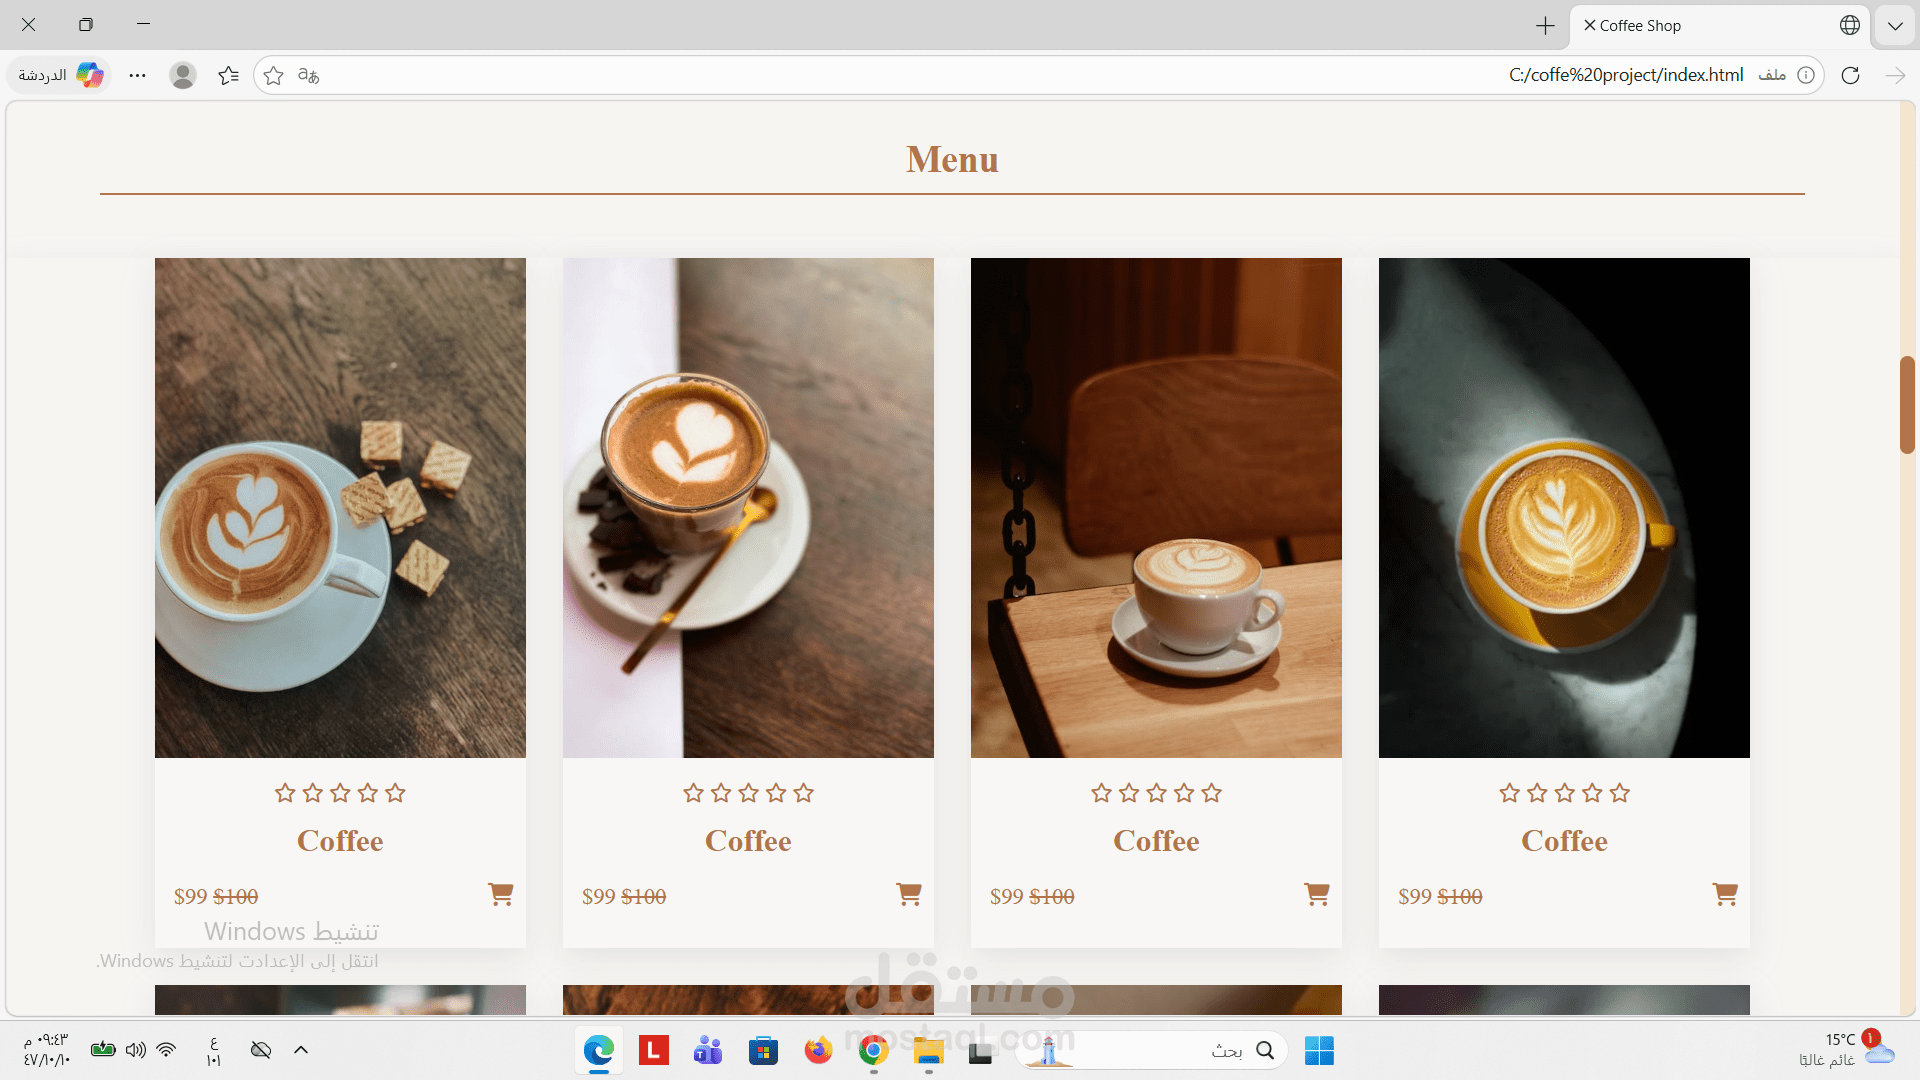Click the Coffee title on fourth card
The width and height of the screenshot is (1920, 1080).
1564,841
